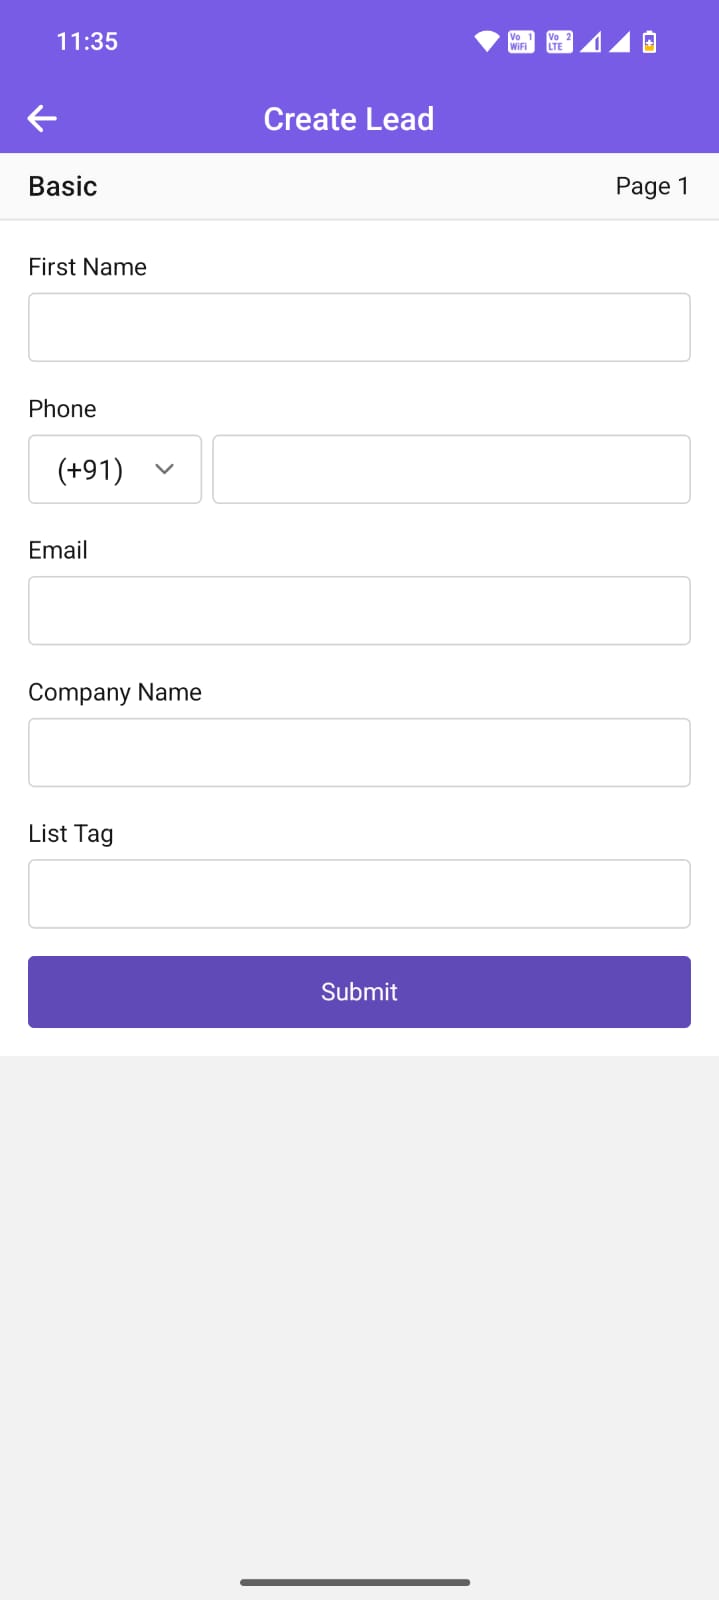Tap the first cellular signal icon
Viewport: 719px width, 1600px height.
pyautogui.click(x=591, y=42)
